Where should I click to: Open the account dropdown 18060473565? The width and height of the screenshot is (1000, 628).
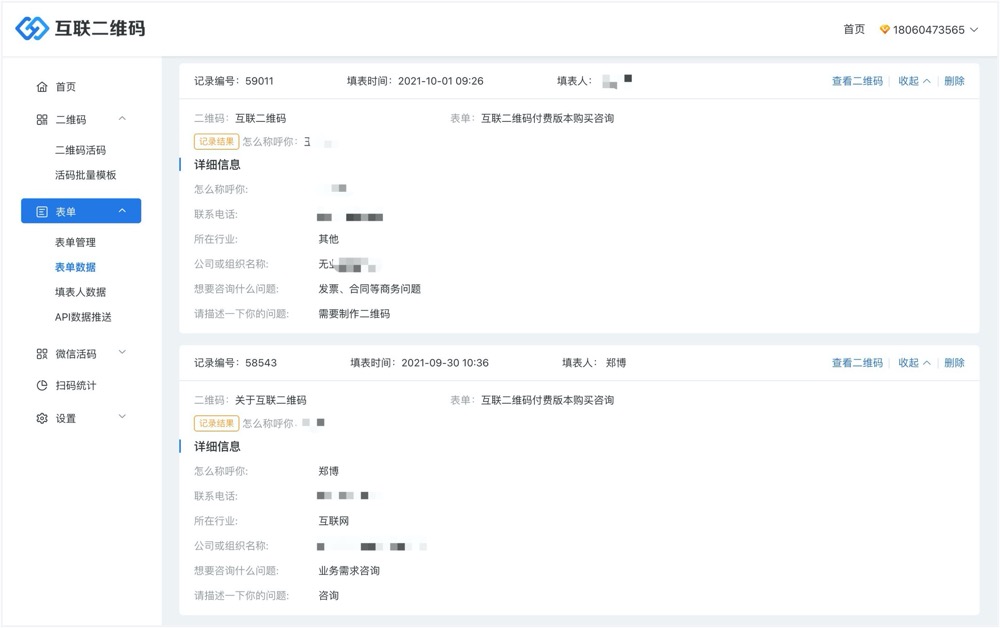pos(928,30)
